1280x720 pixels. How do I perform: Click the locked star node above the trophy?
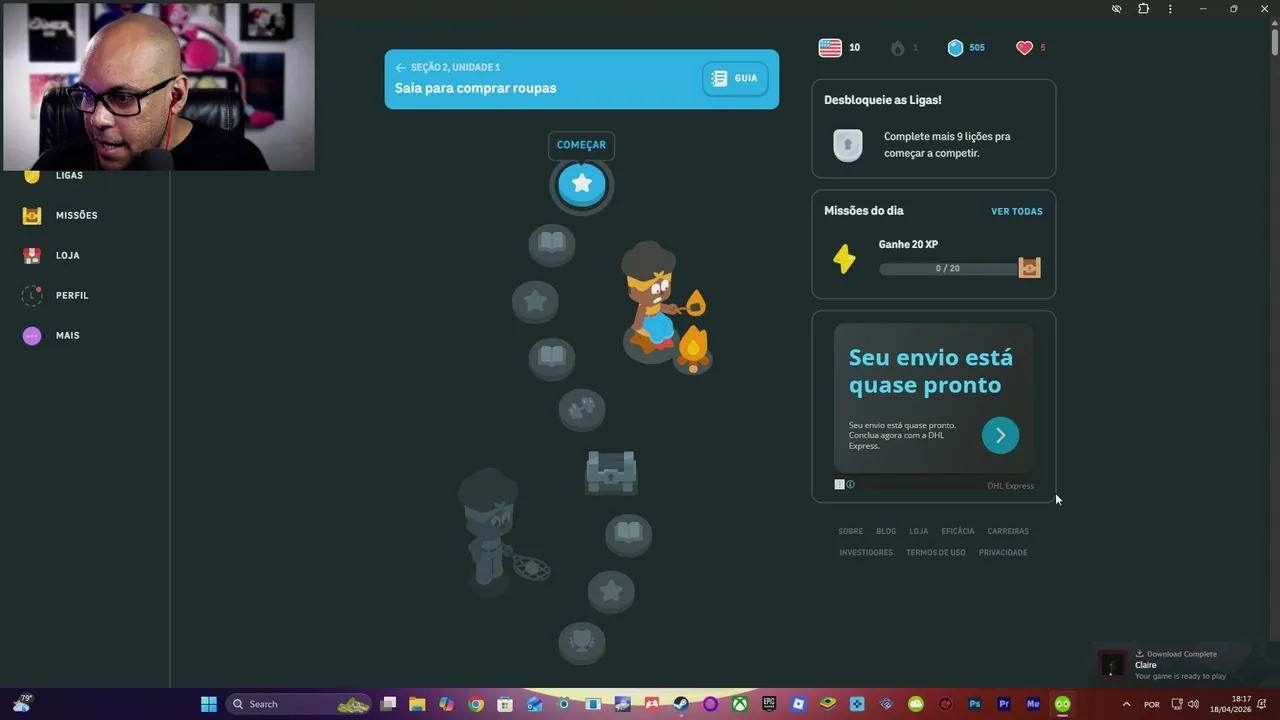pyautogui.click(x=611, y=592)
